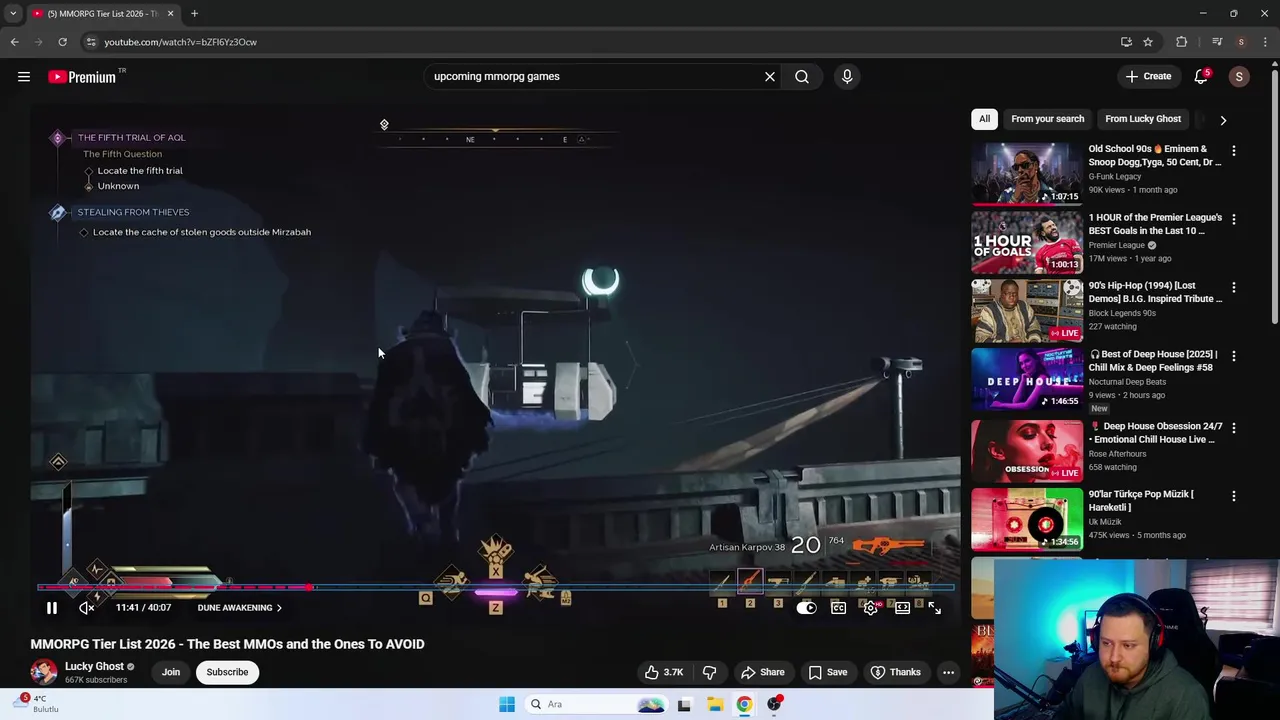1280x720 pixels.
Task: Open media controls in Chrome toolbar
Action: 1216,42
